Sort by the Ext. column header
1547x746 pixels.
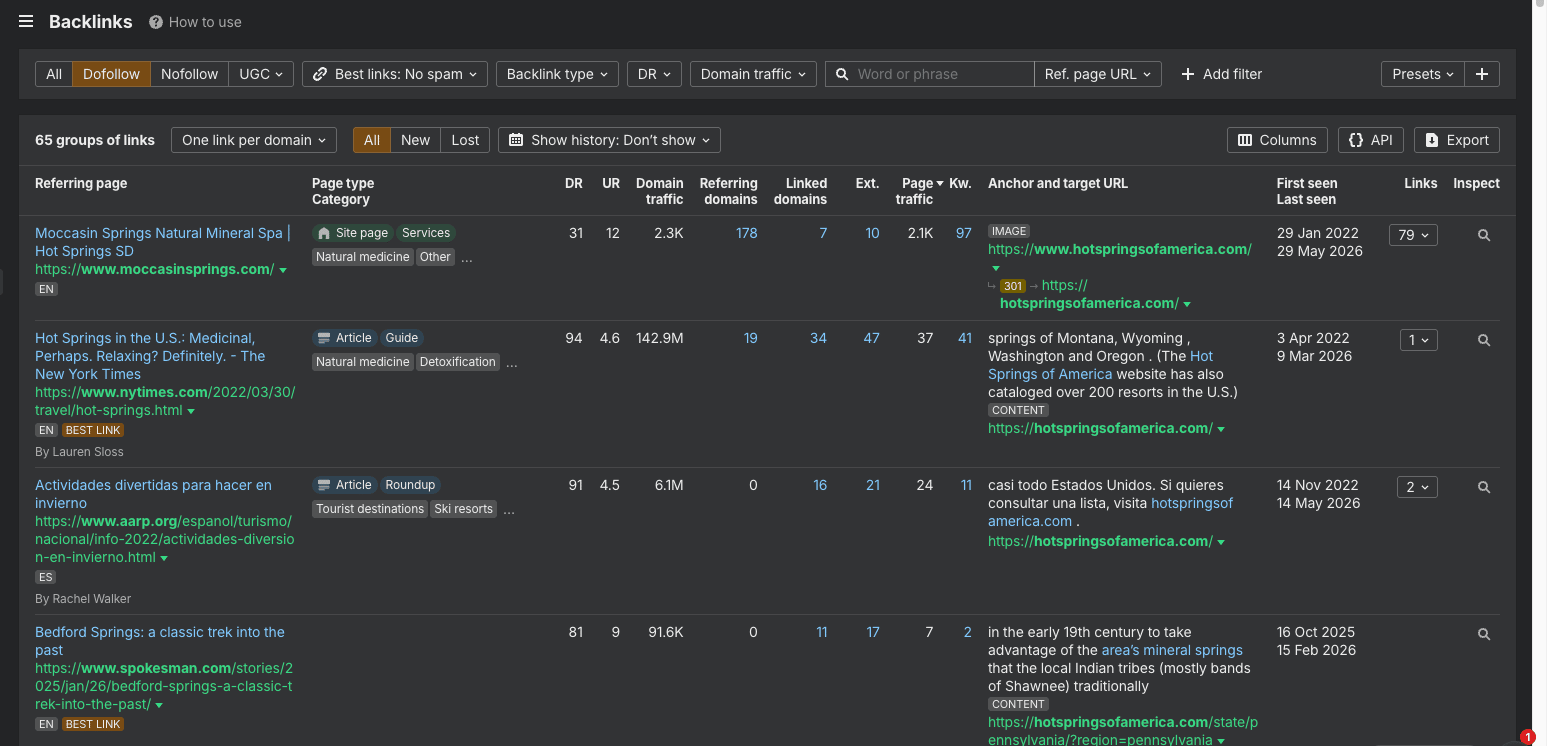coord(867,183)
